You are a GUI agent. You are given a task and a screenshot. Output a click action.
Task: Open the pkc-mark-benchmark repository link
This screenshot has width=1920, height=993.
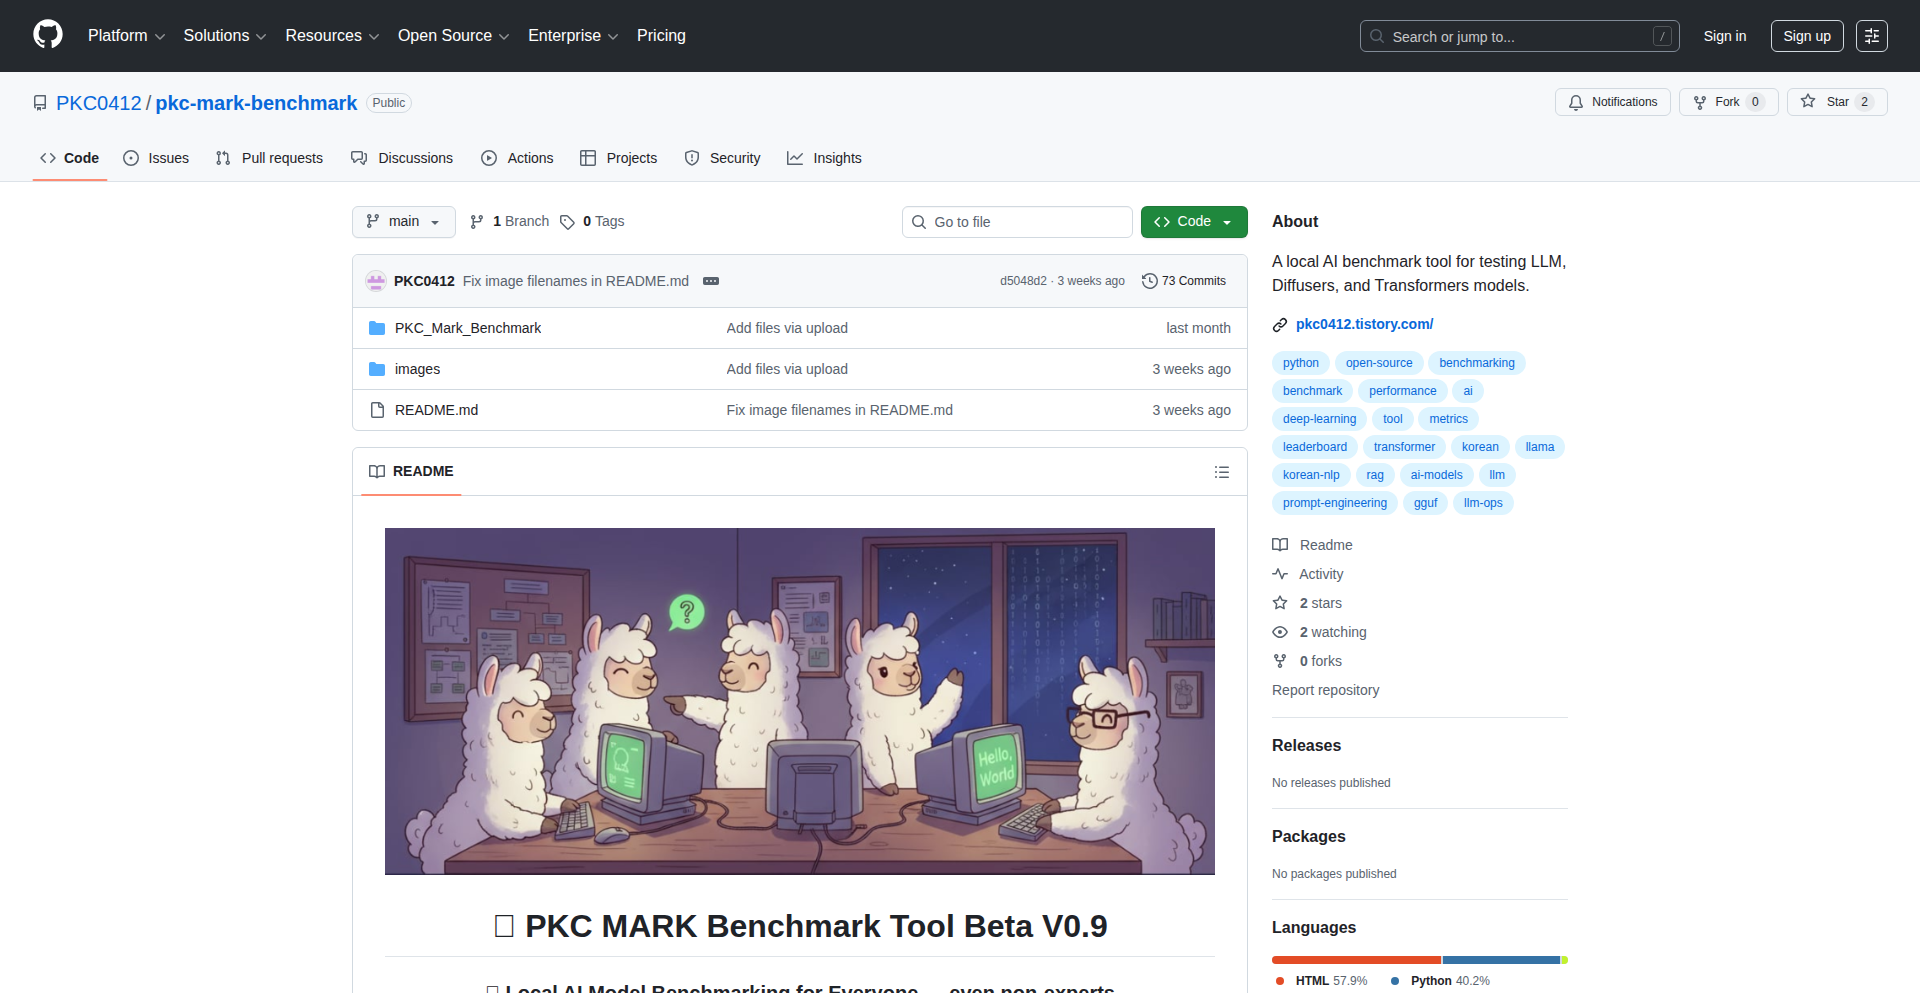click(x=256, y=103)
